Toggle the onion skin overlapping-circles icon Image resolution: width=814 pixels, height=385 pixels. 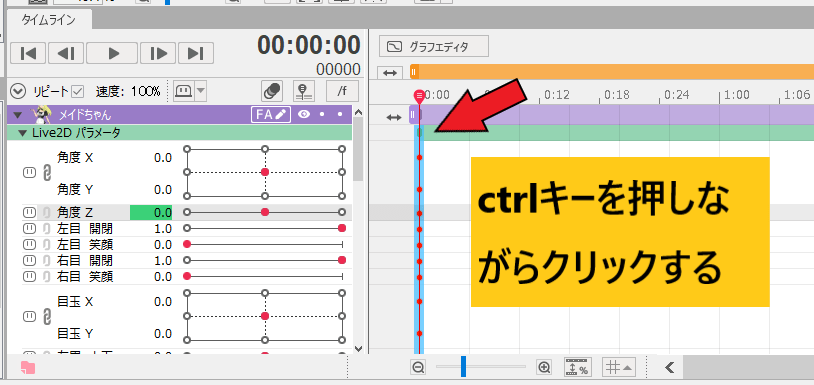[272, 91]
